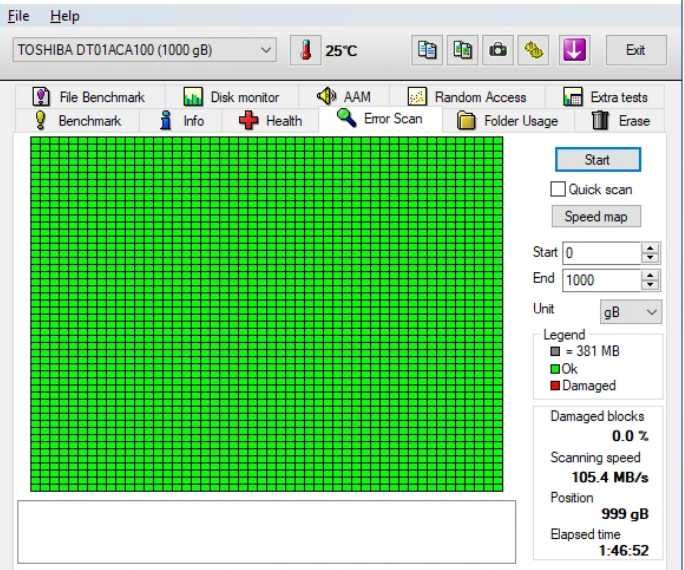Screen dimensions: 684x570
Task: Increase the Start value with up arrow
Action: (x=650, y=248)
